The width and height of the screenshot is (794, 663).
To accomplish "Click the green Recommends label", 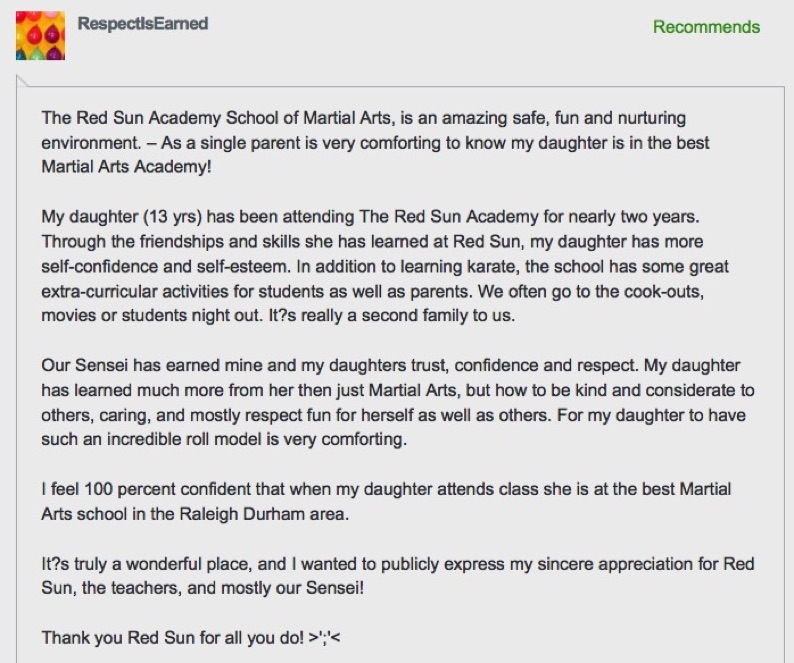I will pos(706,27).
